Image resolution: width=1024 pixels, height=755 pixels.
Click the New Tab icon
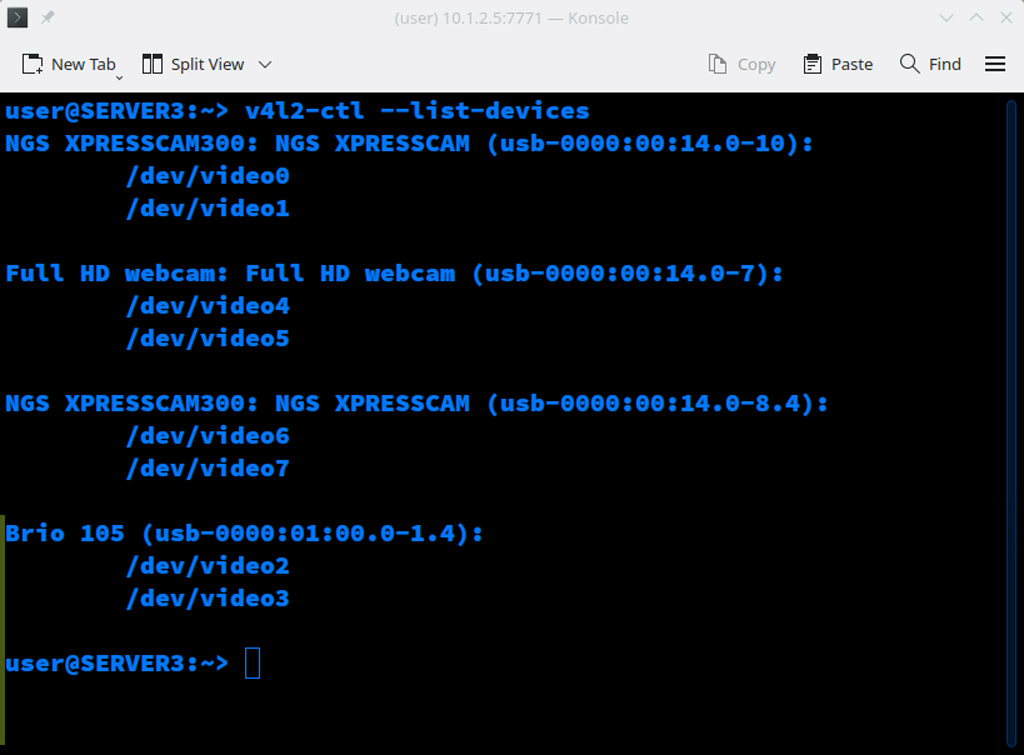click(x=32, y=64)
